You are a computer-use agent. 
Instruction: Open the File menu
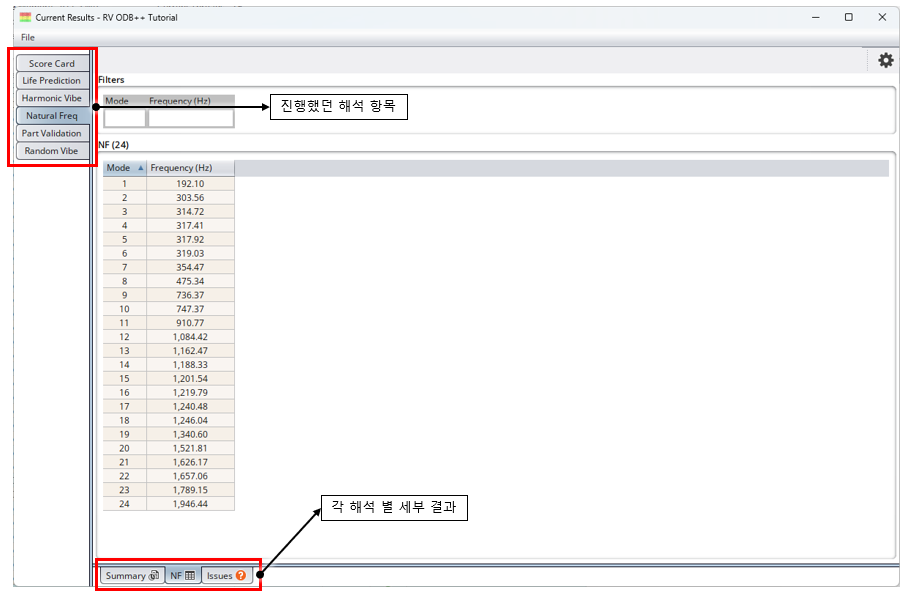[x=27, y=37]
